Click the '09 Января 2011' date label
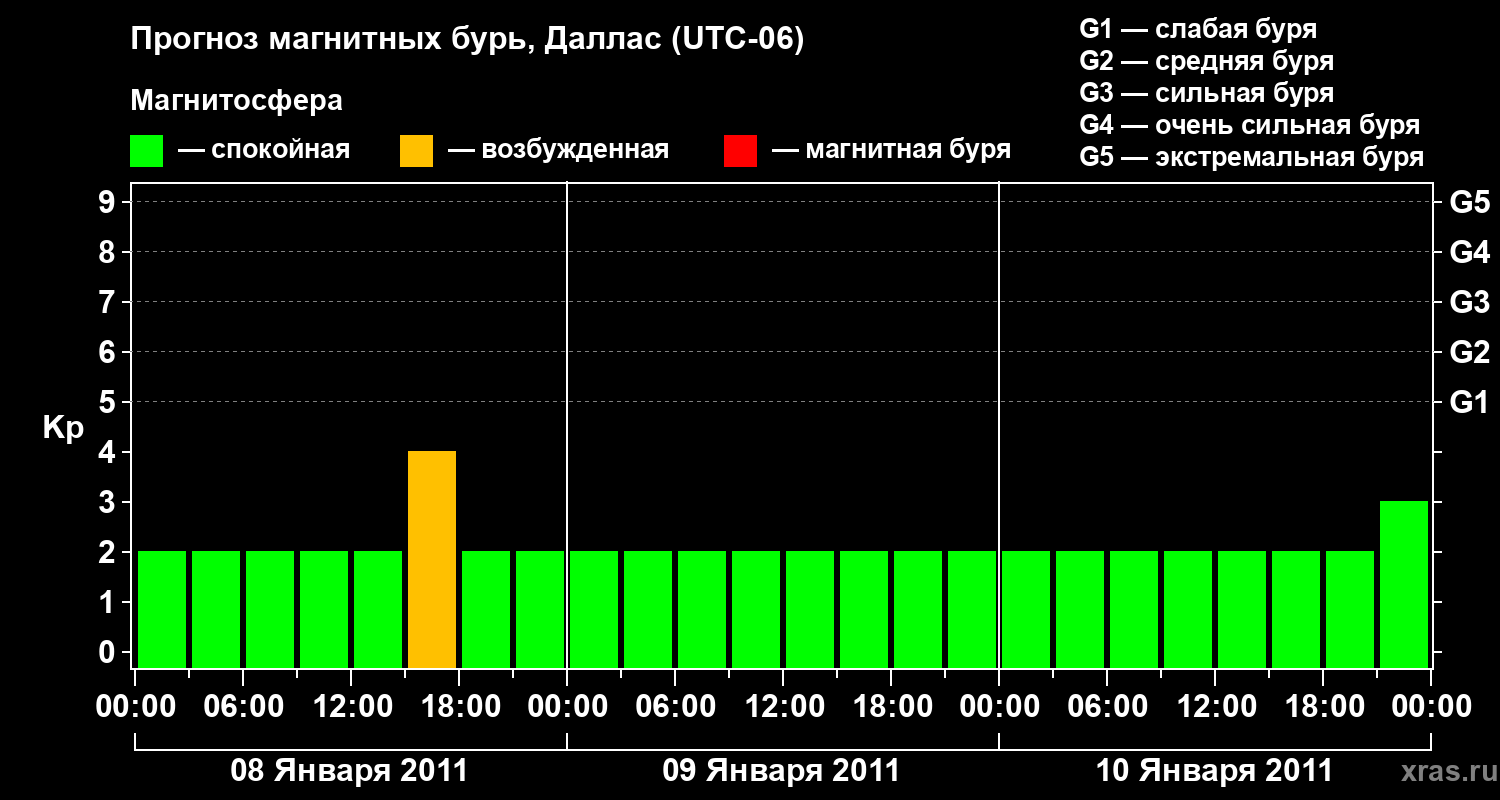The width and height of the screenshot is (1500, 800). point(781,771)
